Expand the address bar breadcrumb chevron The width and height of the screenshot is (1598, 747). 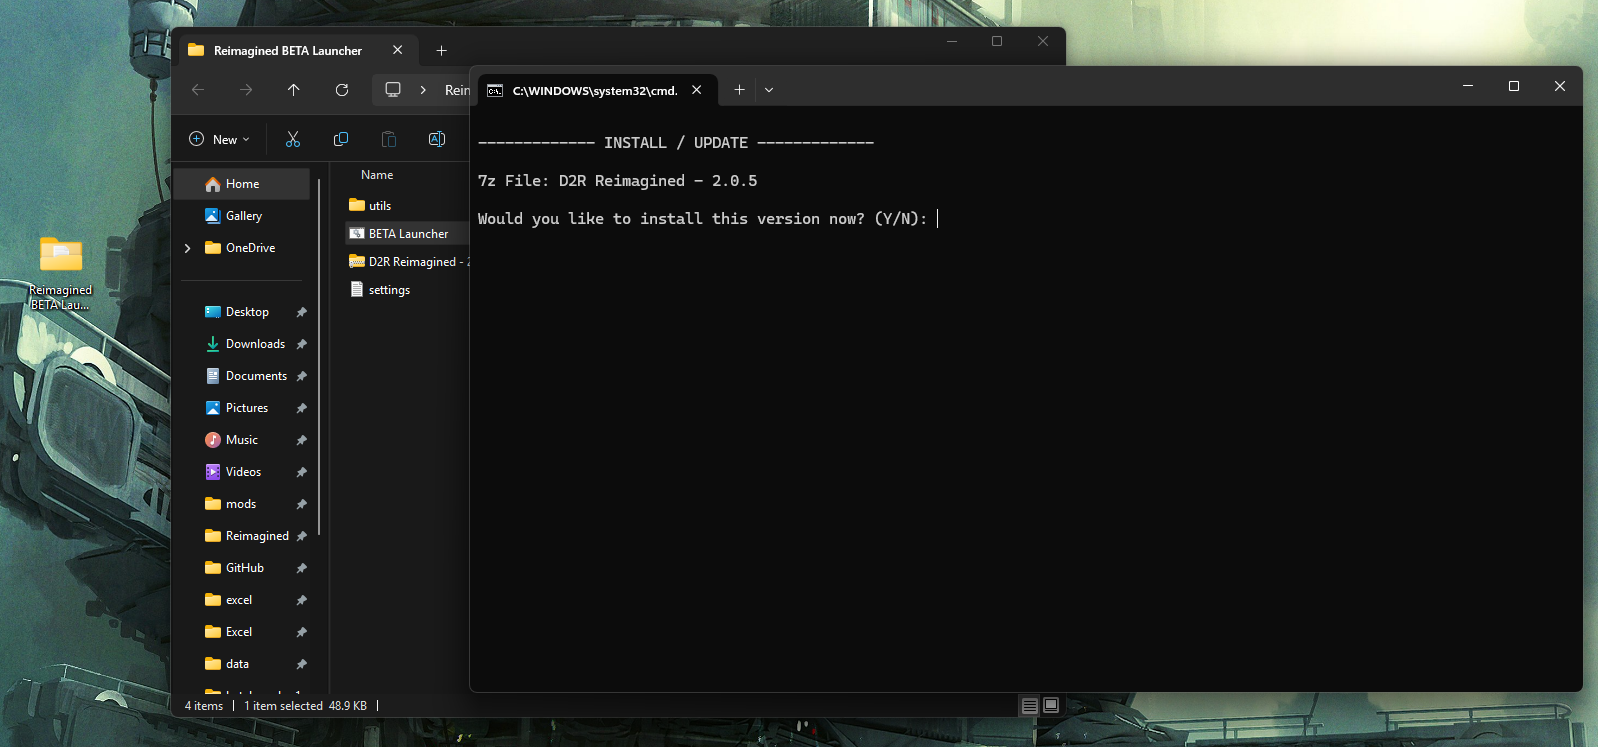point(423,90)
